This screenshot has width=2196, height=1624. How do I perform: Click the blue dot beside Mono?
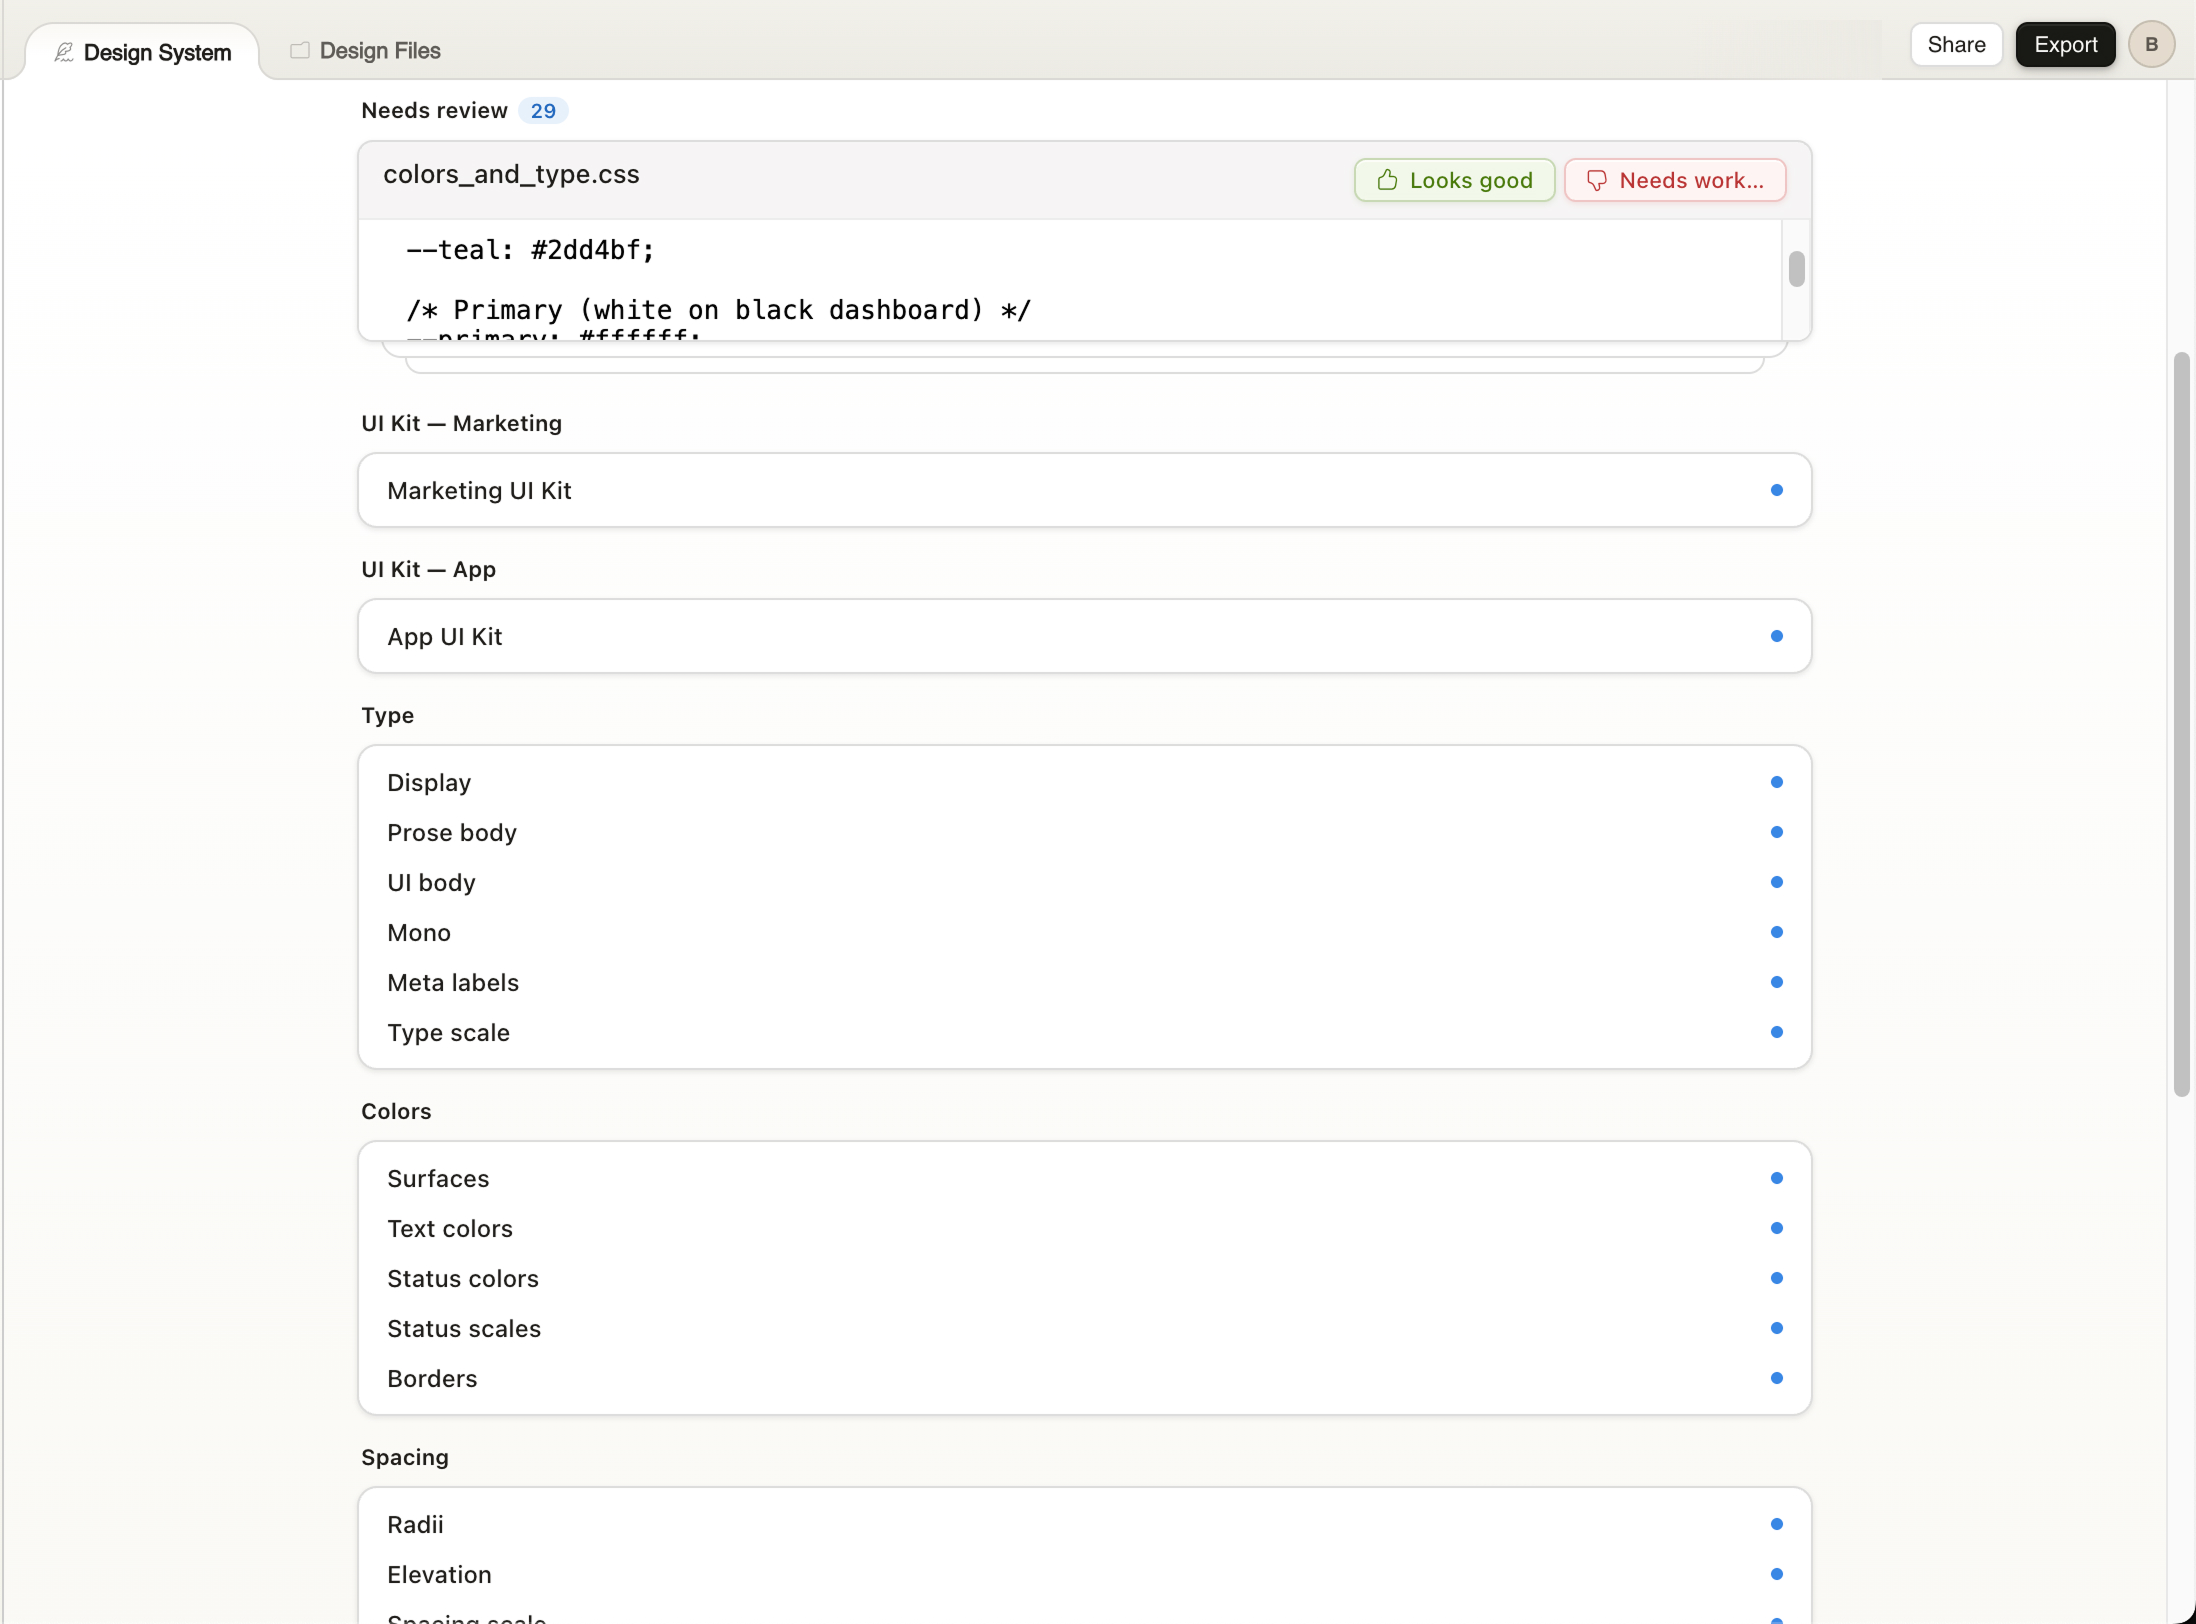[x=1776, y=932]
